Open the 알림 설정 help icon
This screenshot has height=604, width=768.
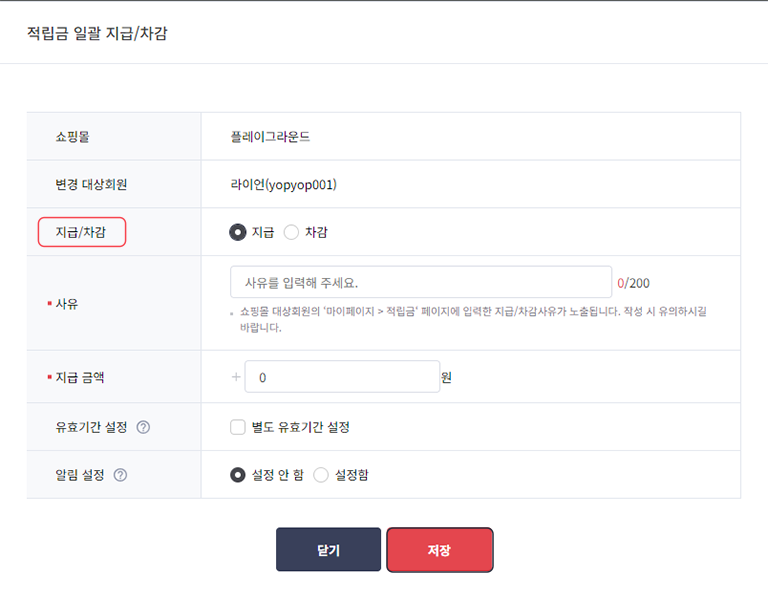coord(120,475)
